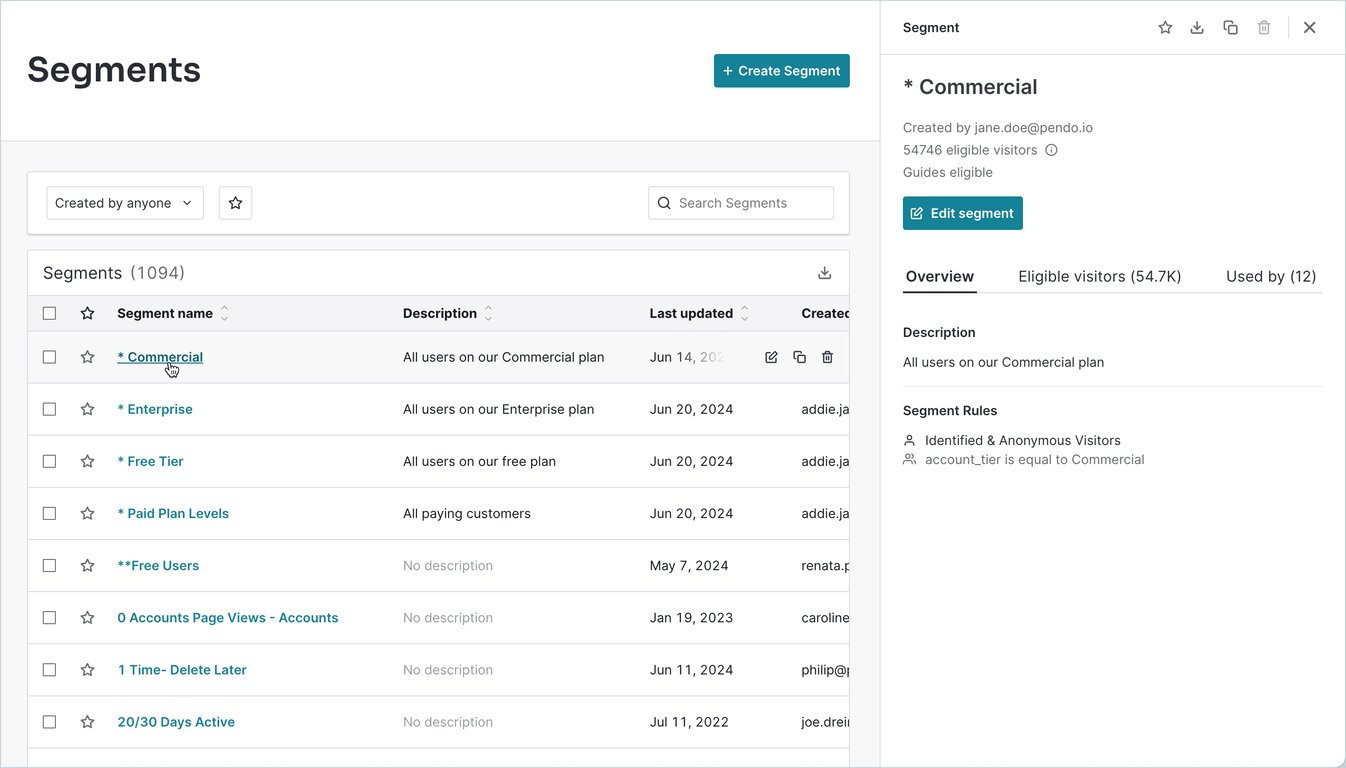
Task: Click edit icon in Commercial segment row
Action: tap(771, 357)
